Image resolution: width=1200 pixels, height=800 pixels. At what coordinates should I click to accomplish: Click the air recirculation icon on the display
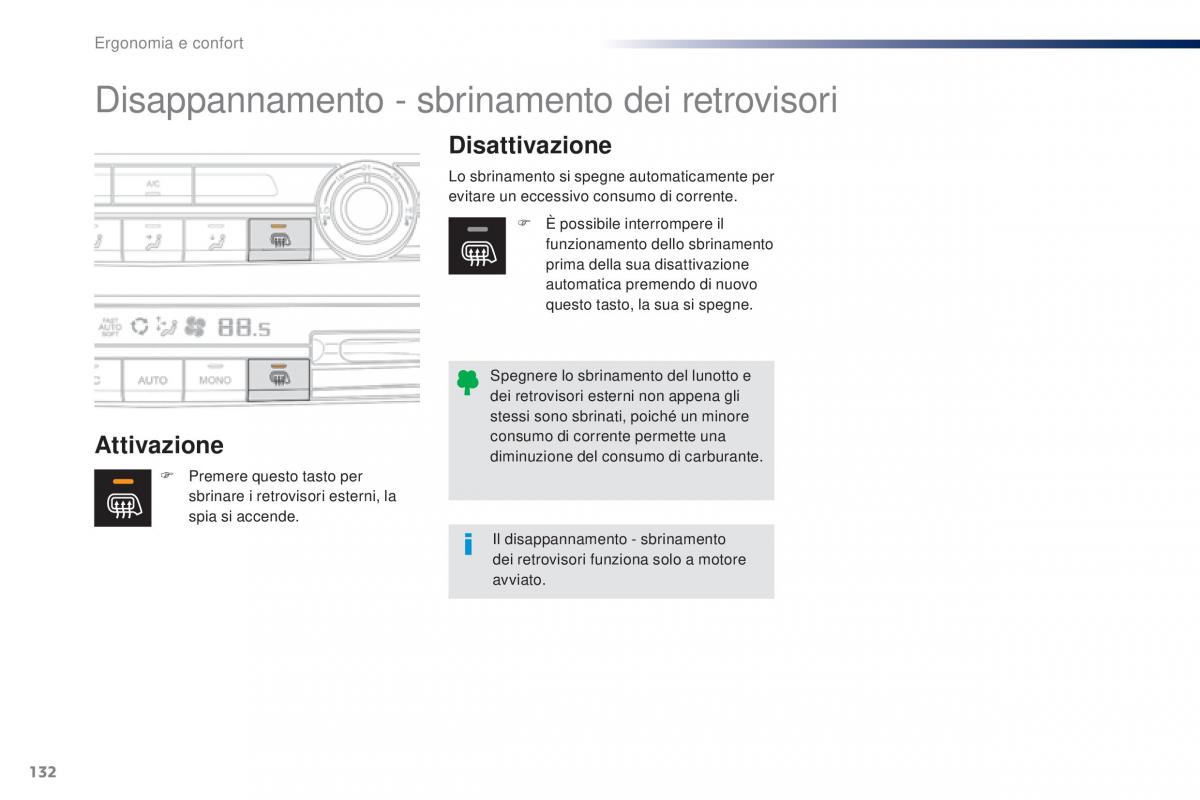tap(139, 326)
